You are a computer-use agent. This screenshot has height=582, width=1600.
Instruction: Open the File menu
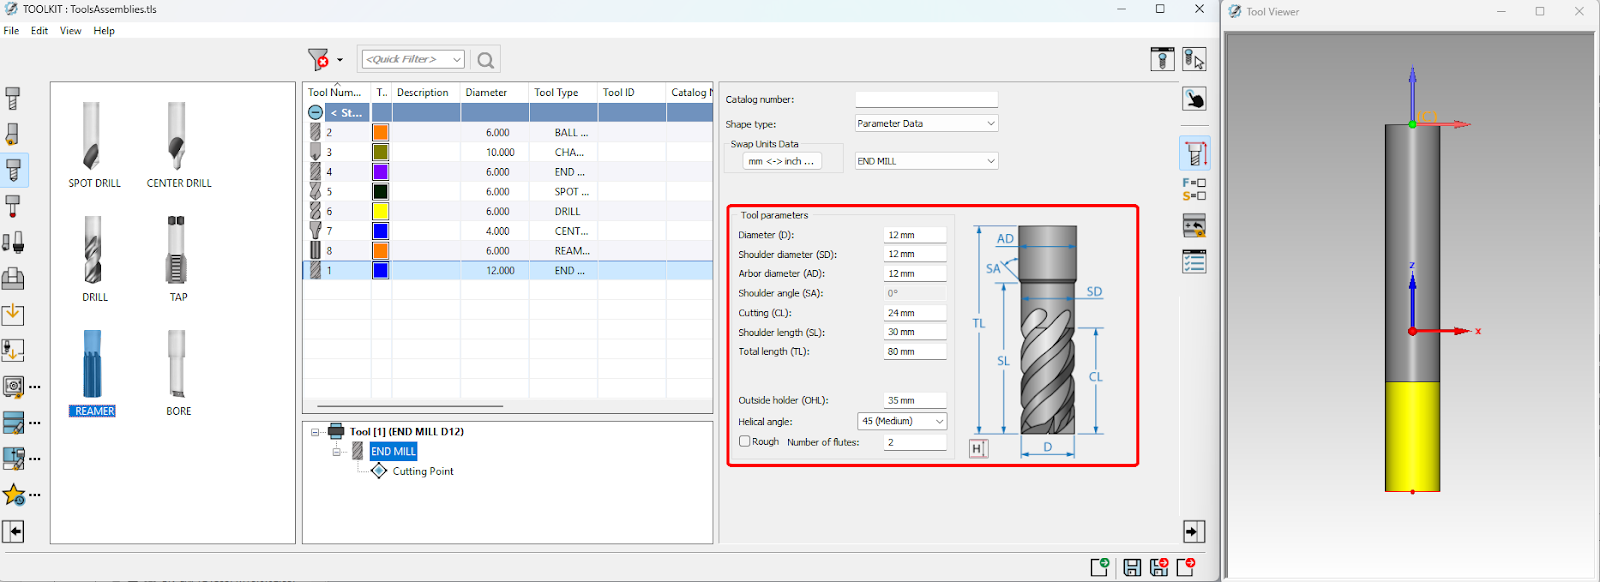[x=11, y=31]
